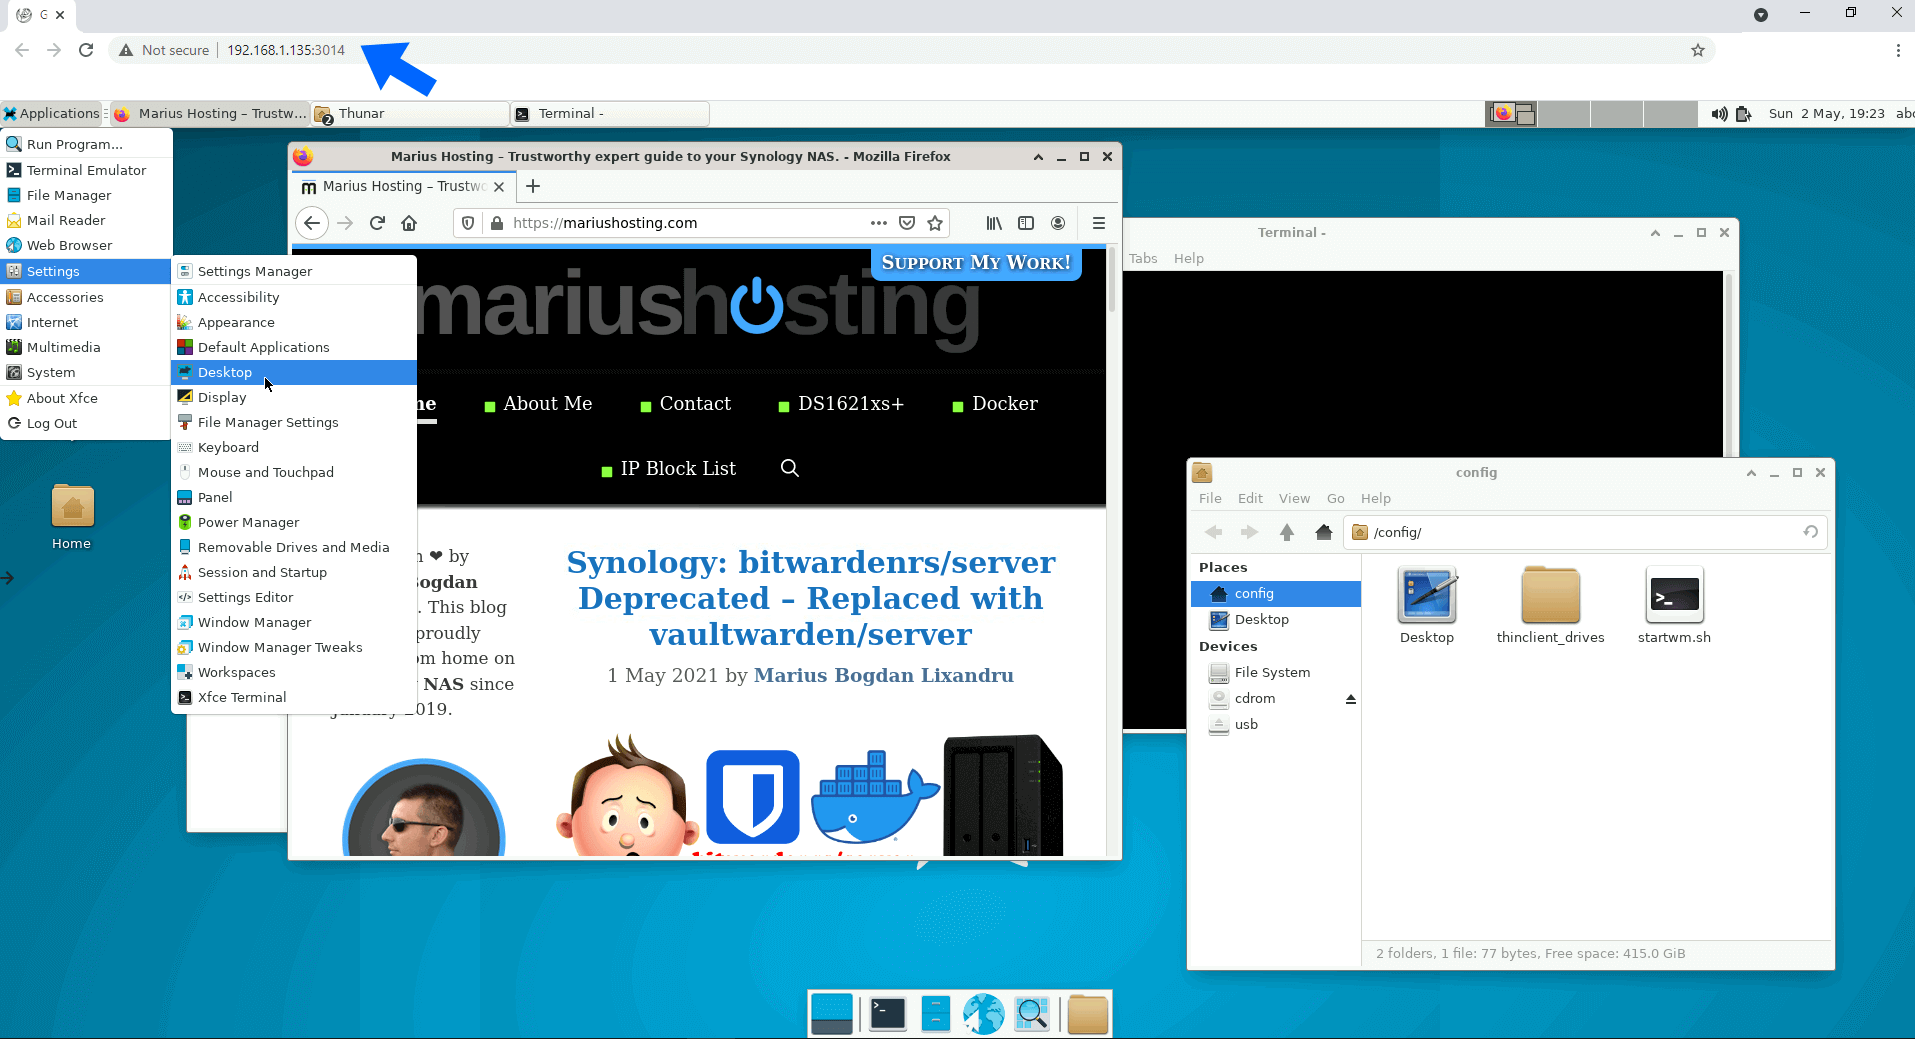Select usb in Thunar Devices
This screenshot has width=1915, height=1039.
(x=1275, y=725)
